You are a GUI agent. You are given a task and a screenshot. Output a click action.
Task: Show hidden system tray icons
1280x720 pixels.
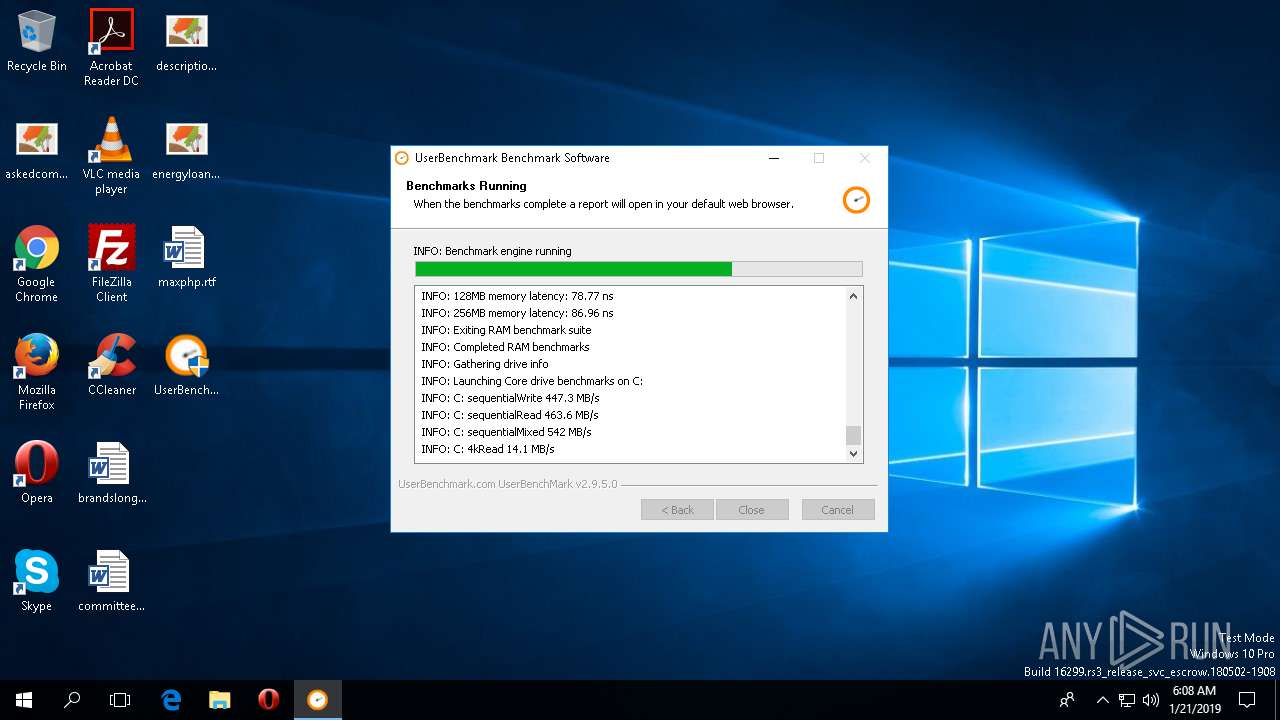(x=1103, y=700)
